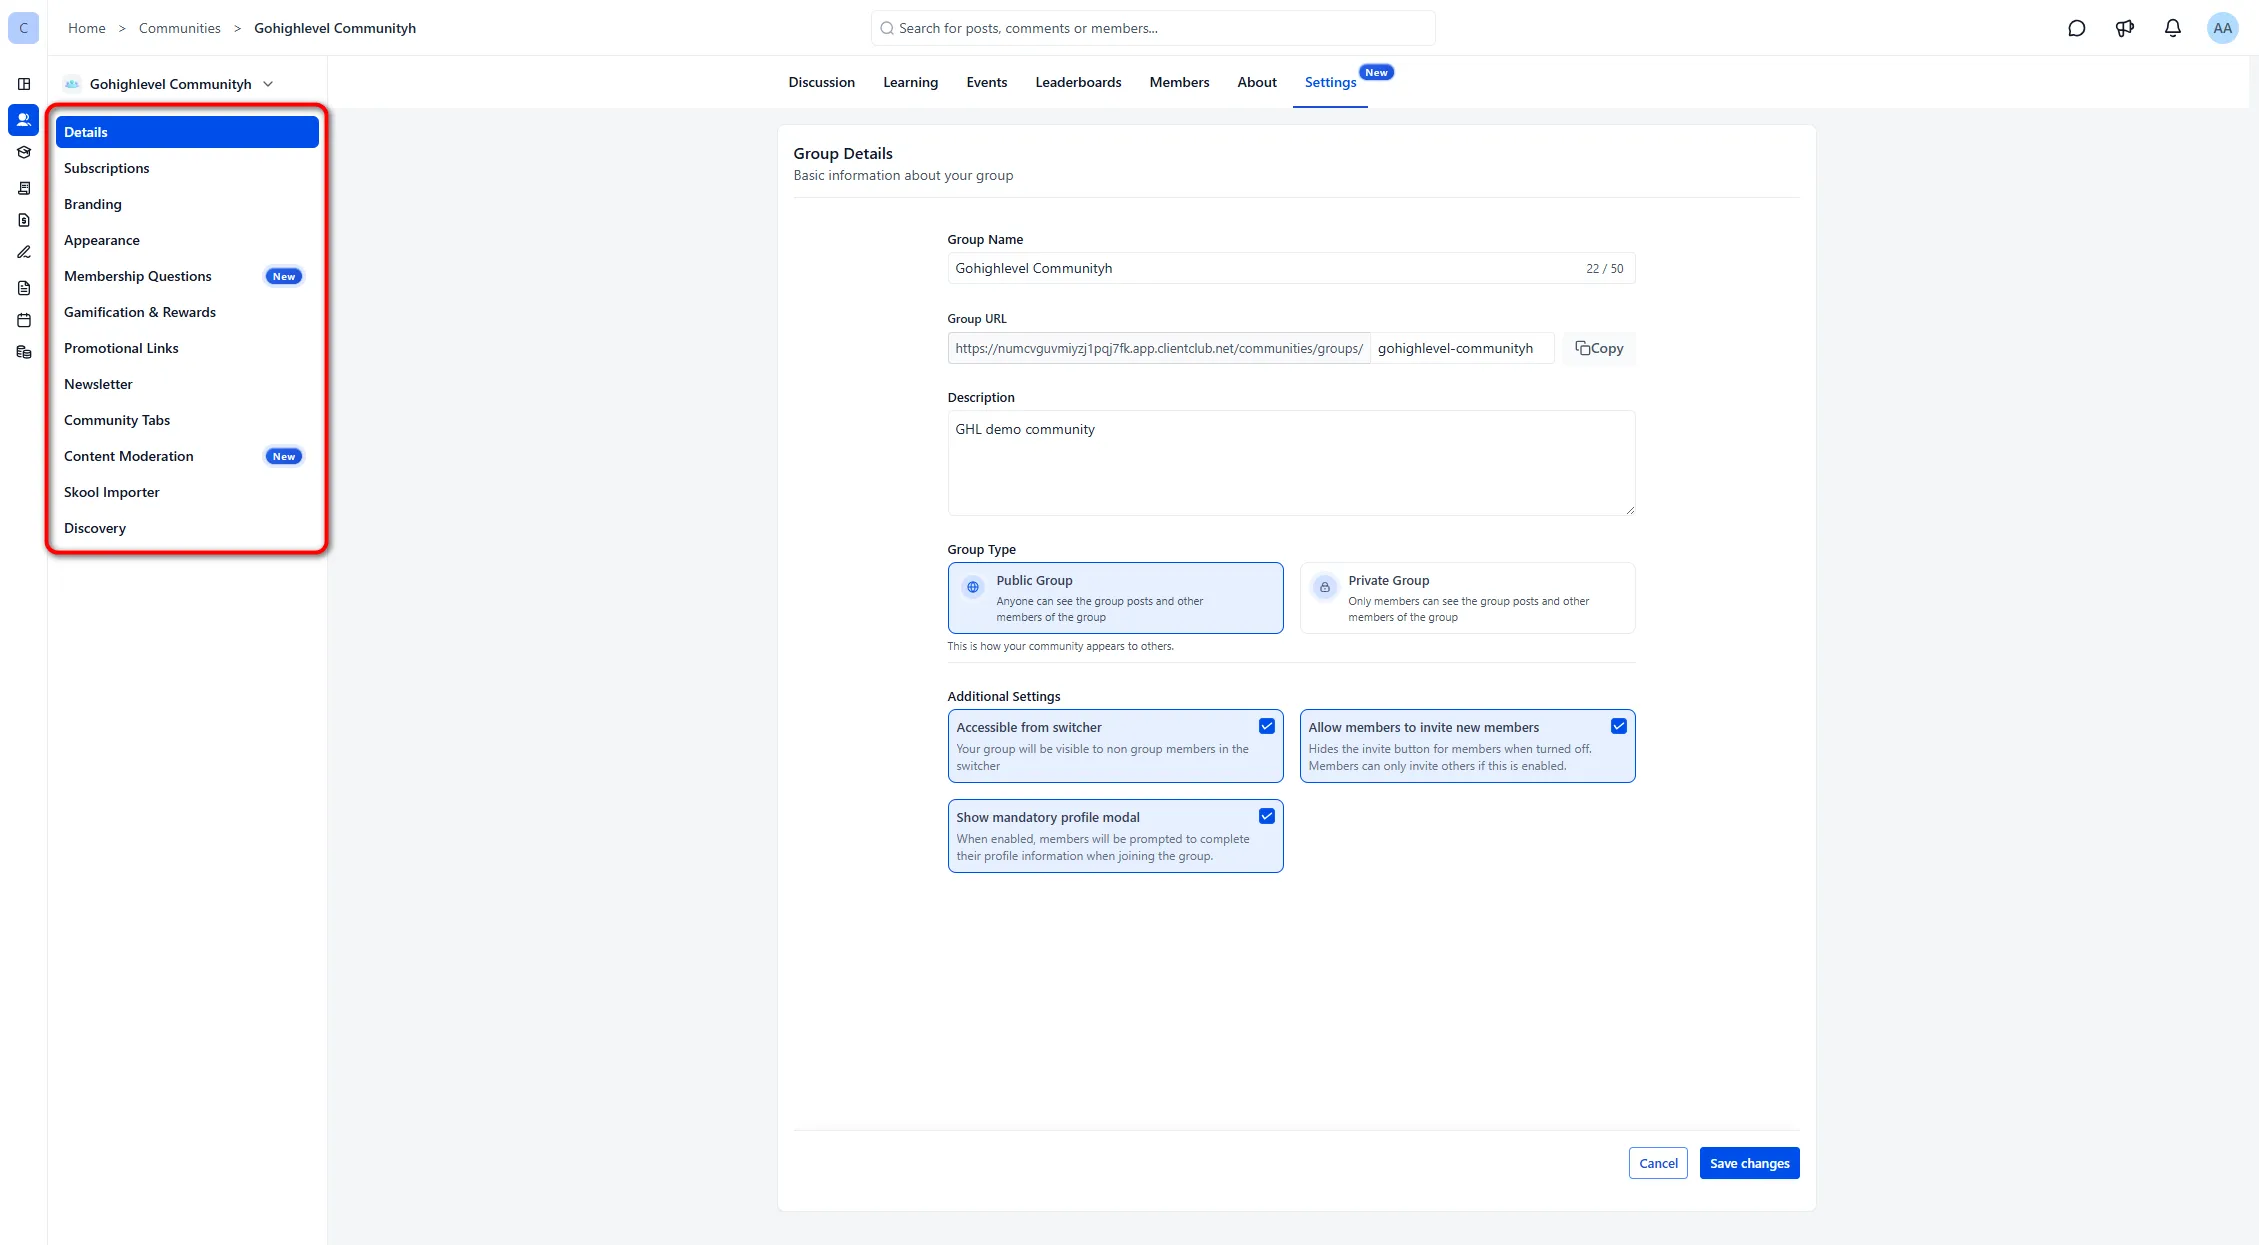This screenshot has height=1245, width=2259.
Task: Copy the group URL
Action: click(1599, 348)
